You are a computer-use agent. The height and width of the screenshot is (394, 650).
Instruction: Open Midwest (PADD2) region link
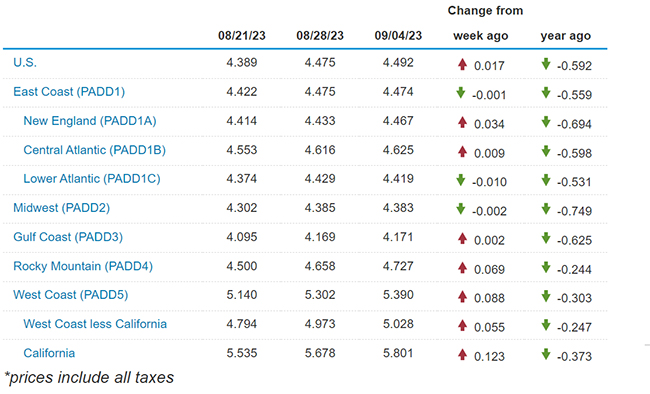pos(61,208)
